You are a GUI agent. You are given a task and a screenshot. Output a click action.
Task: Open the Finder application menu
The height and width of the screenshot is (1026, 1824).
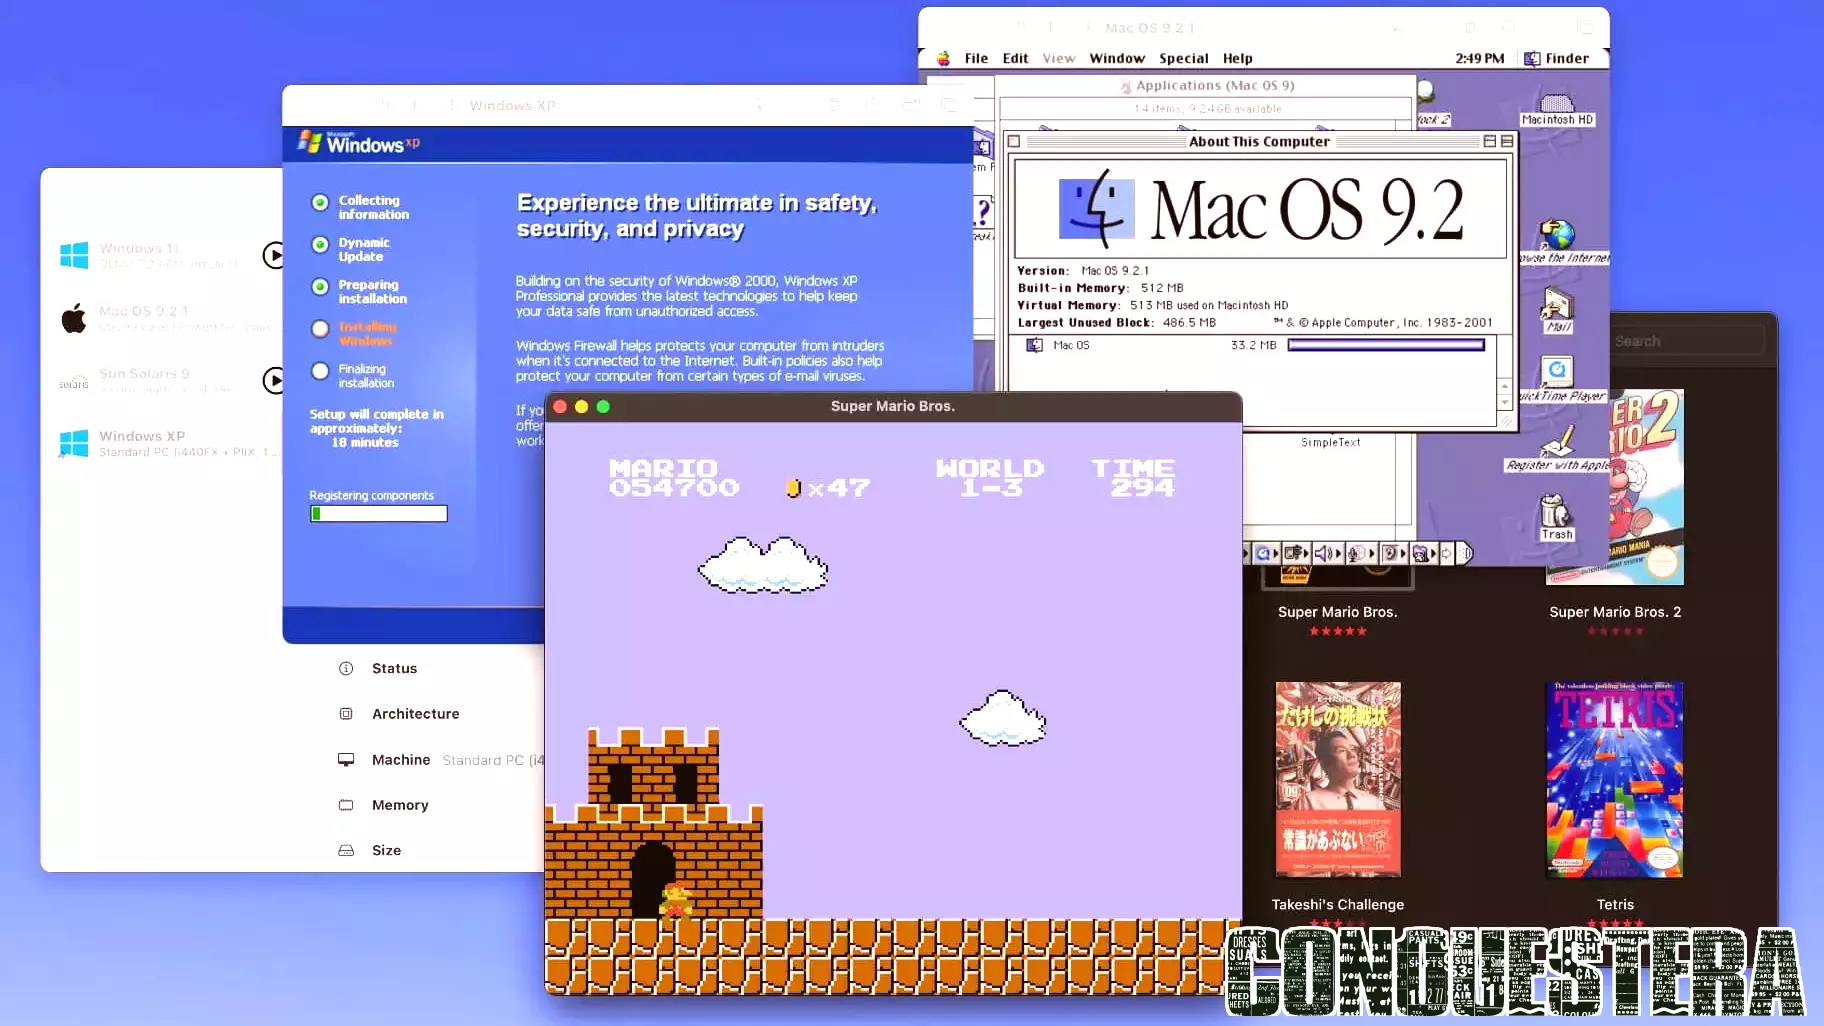(1556, 58)
